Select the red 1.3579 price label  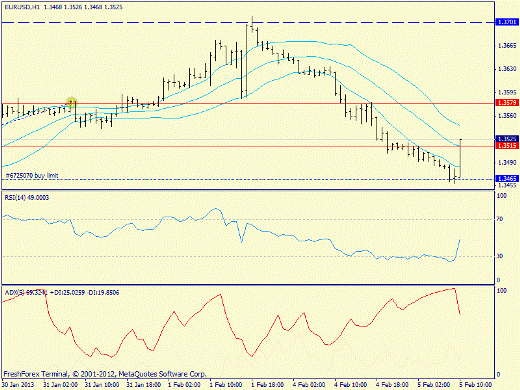[x=507, y=103]
